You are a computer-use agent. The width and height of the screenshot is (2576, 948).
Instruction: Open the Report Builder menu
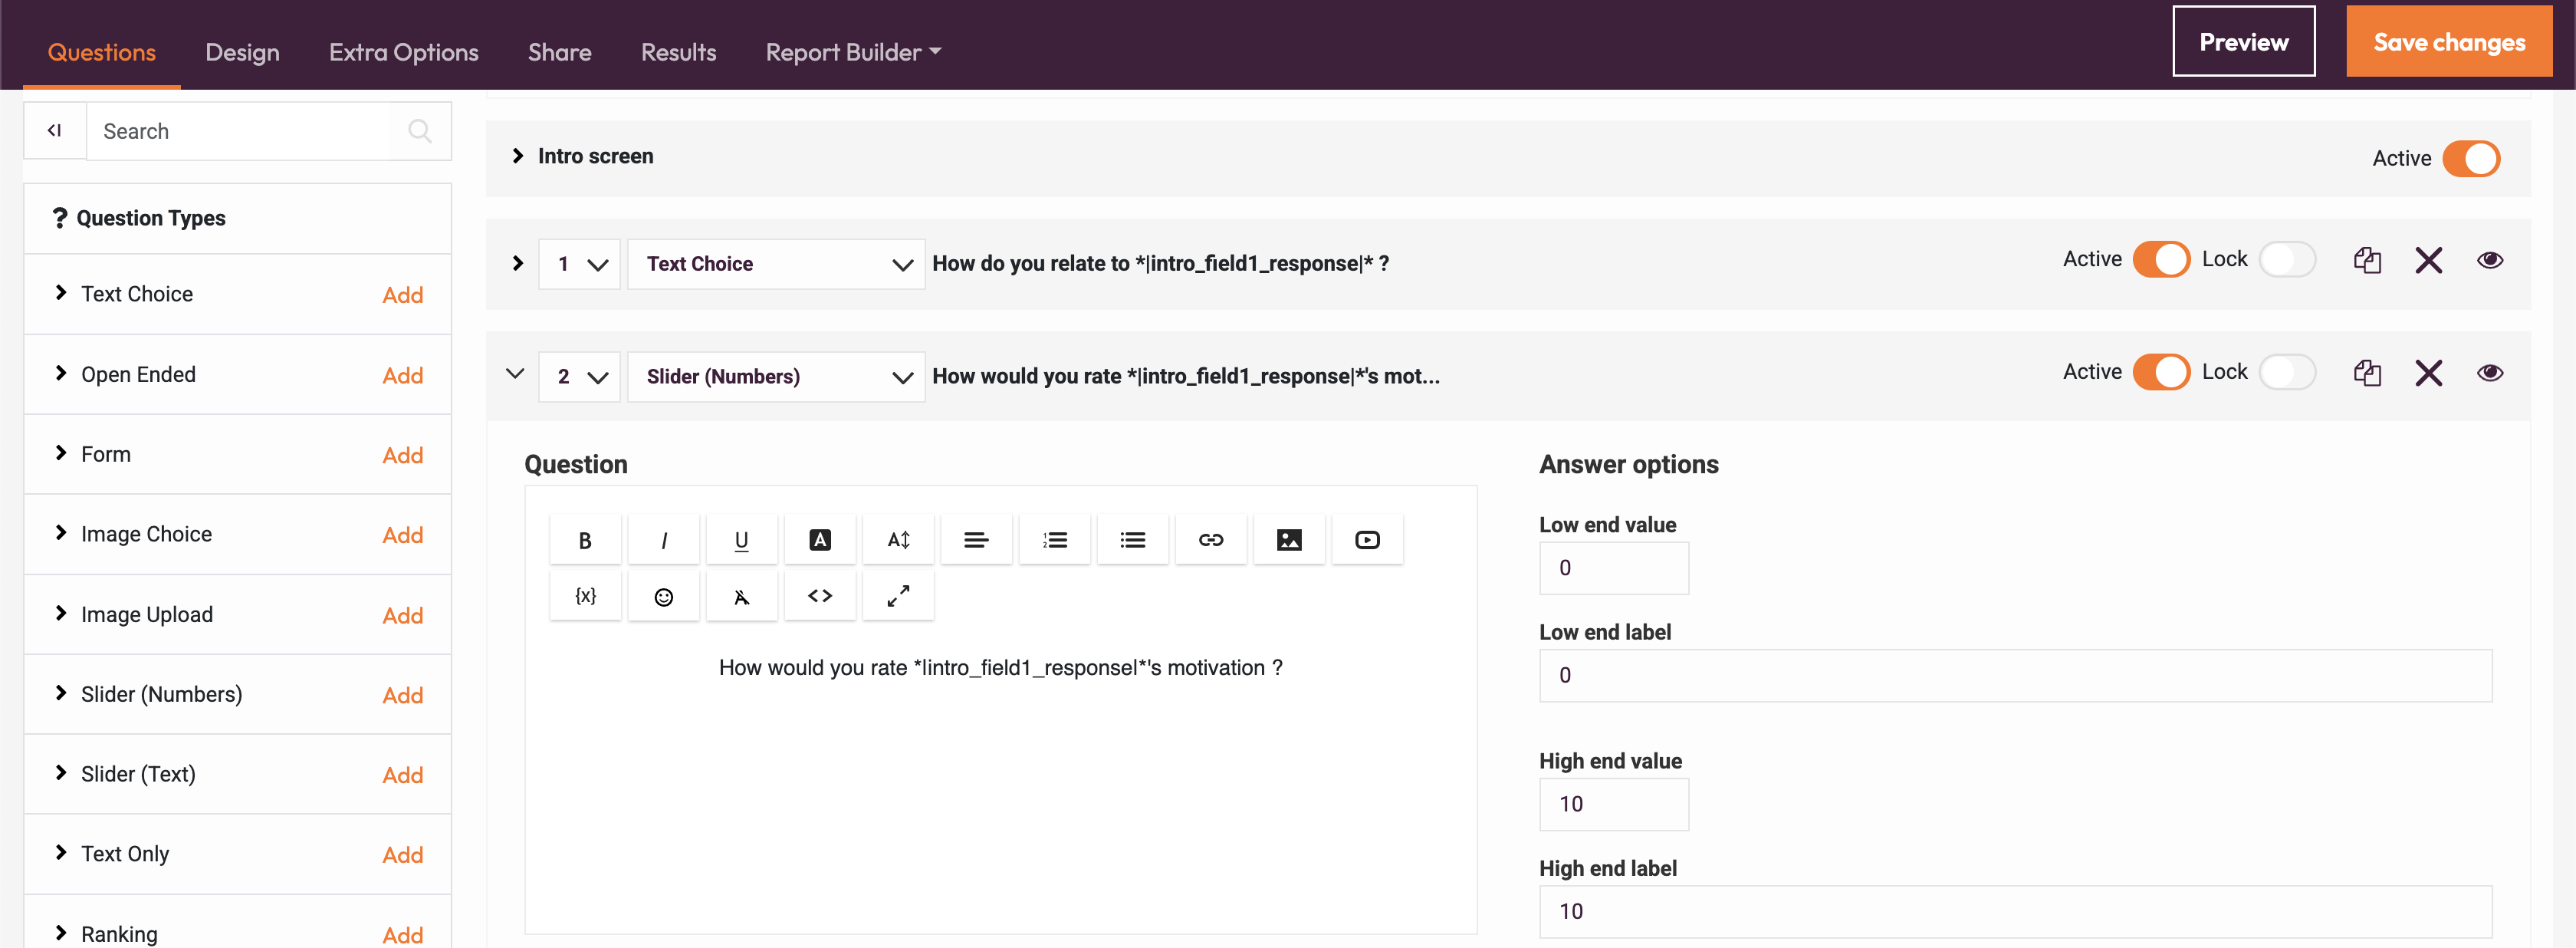(x=852, y=52)
